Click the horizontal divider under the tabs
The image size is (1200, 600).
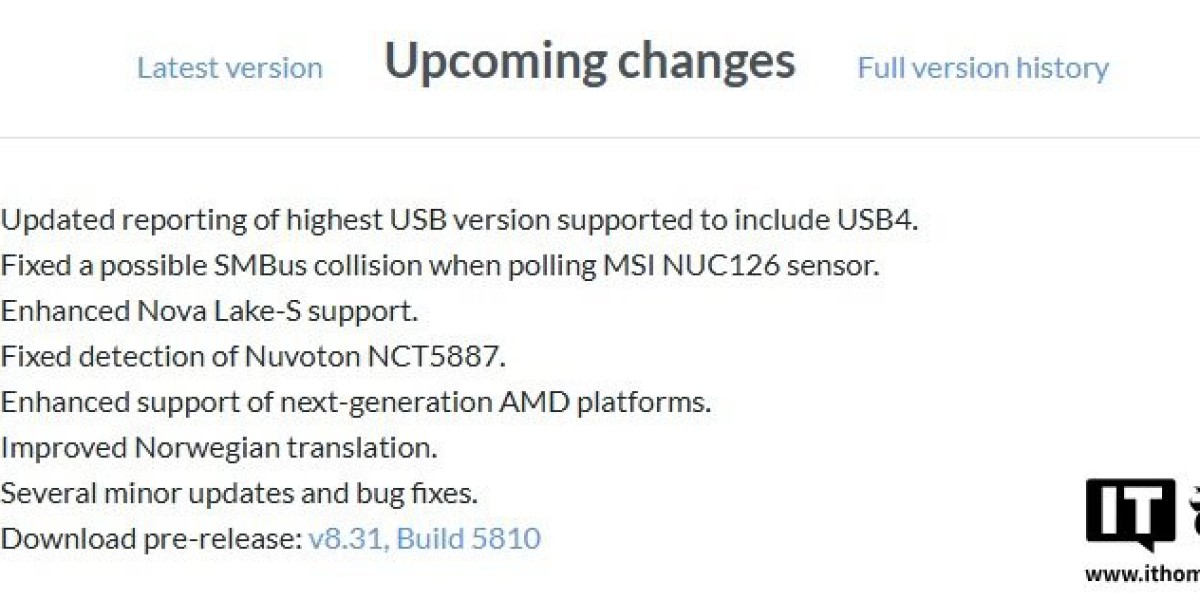pyautogui.click(x=600, y=138)
